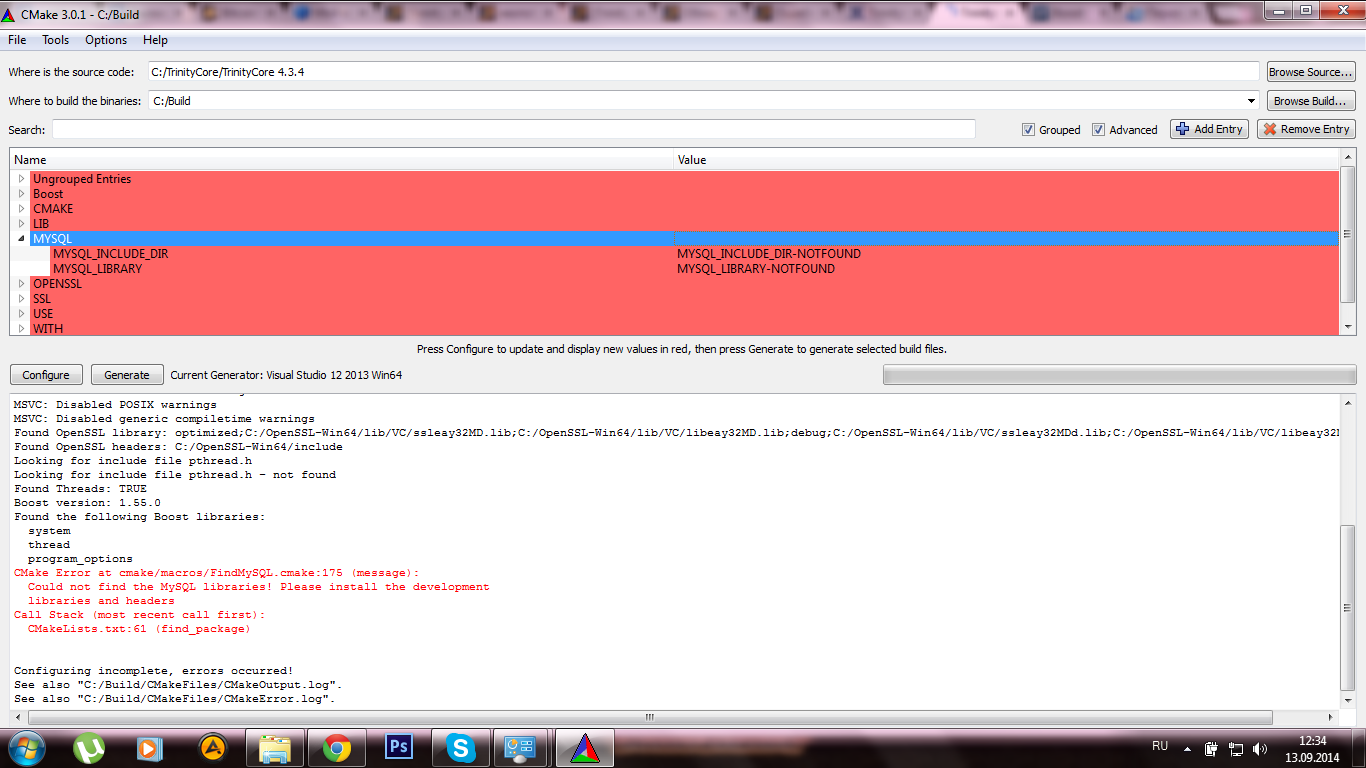Screen dimensions: 1366x768
Task: Open Photoshop from the taskbar
Action: pos(399,748)
